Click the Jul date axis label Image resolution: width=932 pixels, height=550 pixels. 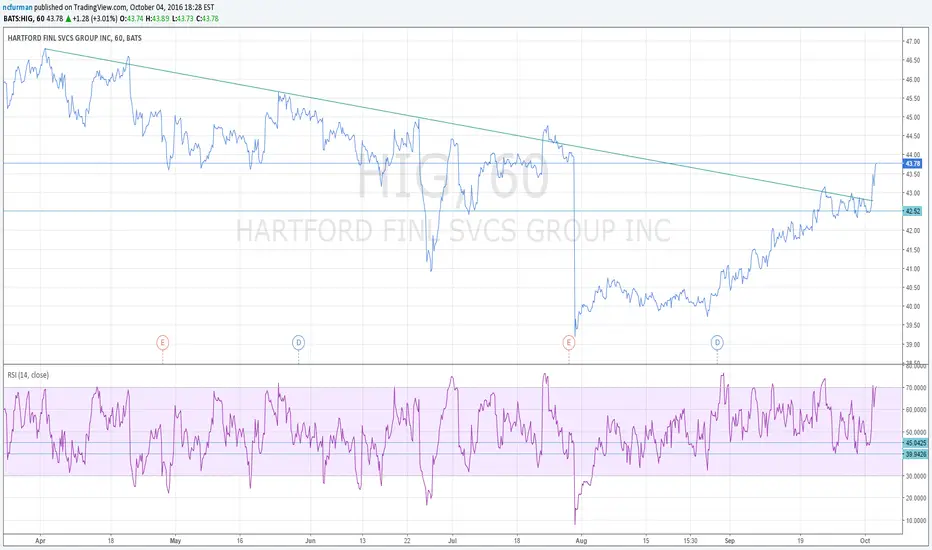click(x=452, y=540)
